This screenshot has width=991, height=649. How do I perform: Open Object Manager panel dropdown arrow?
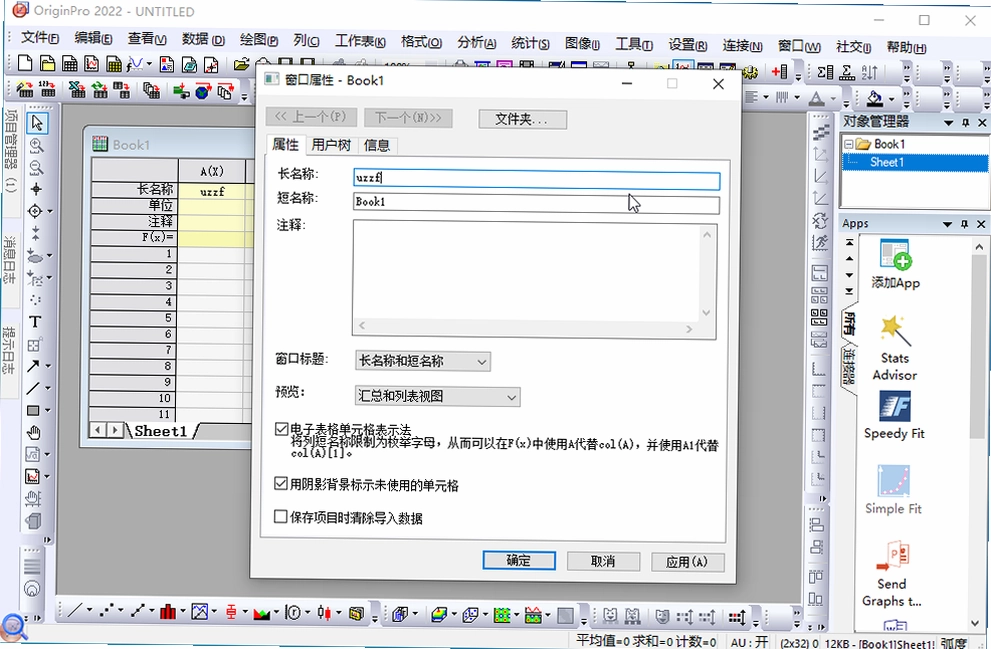(x=949, y=123)
